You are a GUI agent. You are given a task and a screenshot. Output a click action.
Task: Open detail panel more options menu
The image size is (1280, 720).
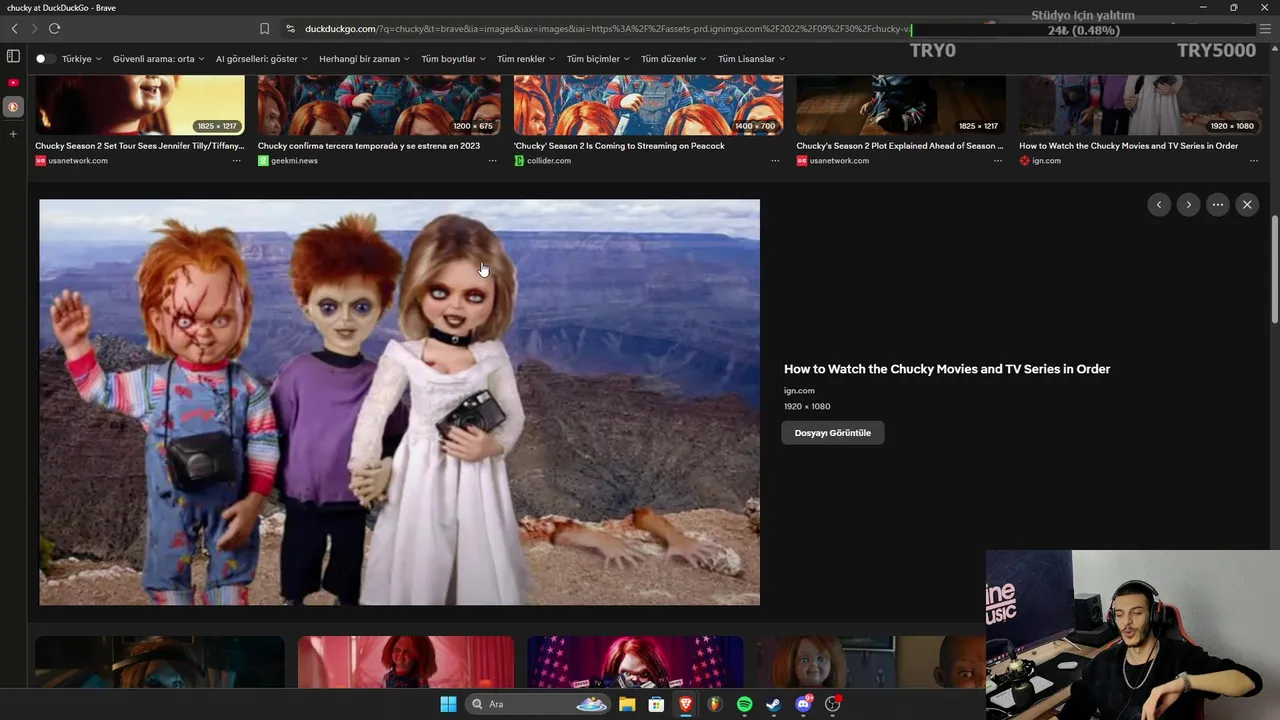point(1217,204)
